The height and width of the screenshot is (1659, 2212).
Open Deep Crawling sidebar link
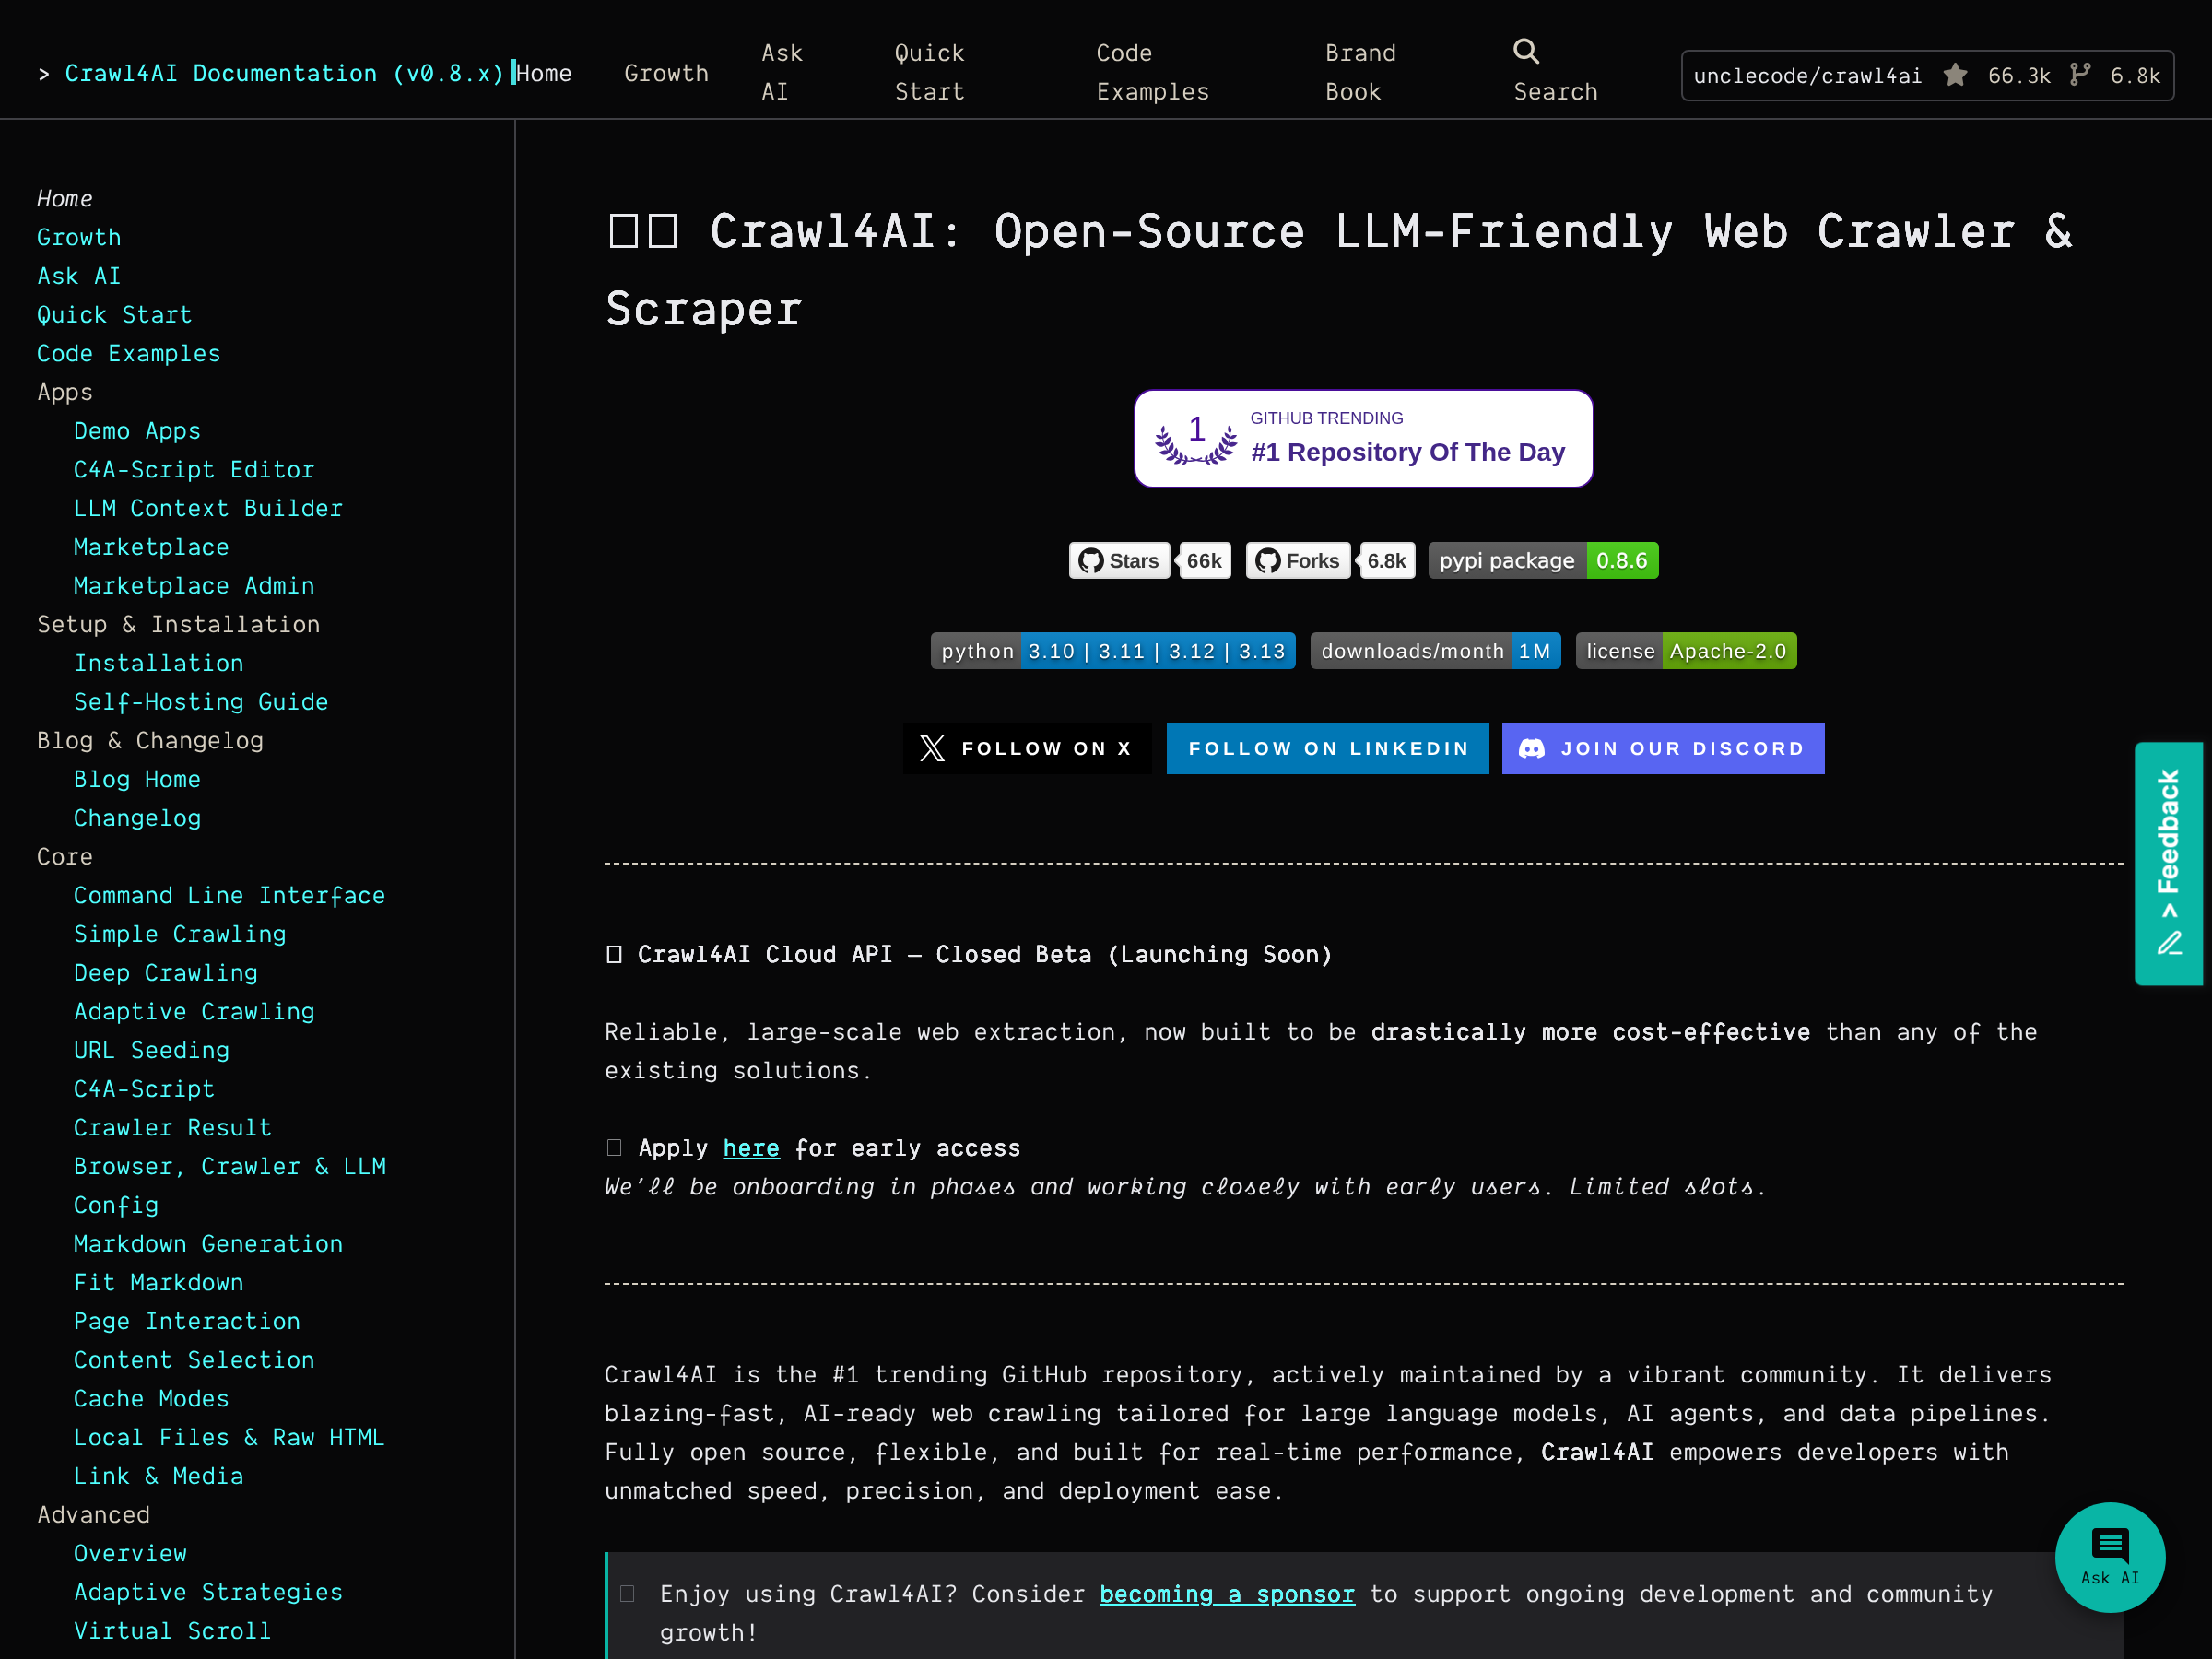[x=166, y=973]
